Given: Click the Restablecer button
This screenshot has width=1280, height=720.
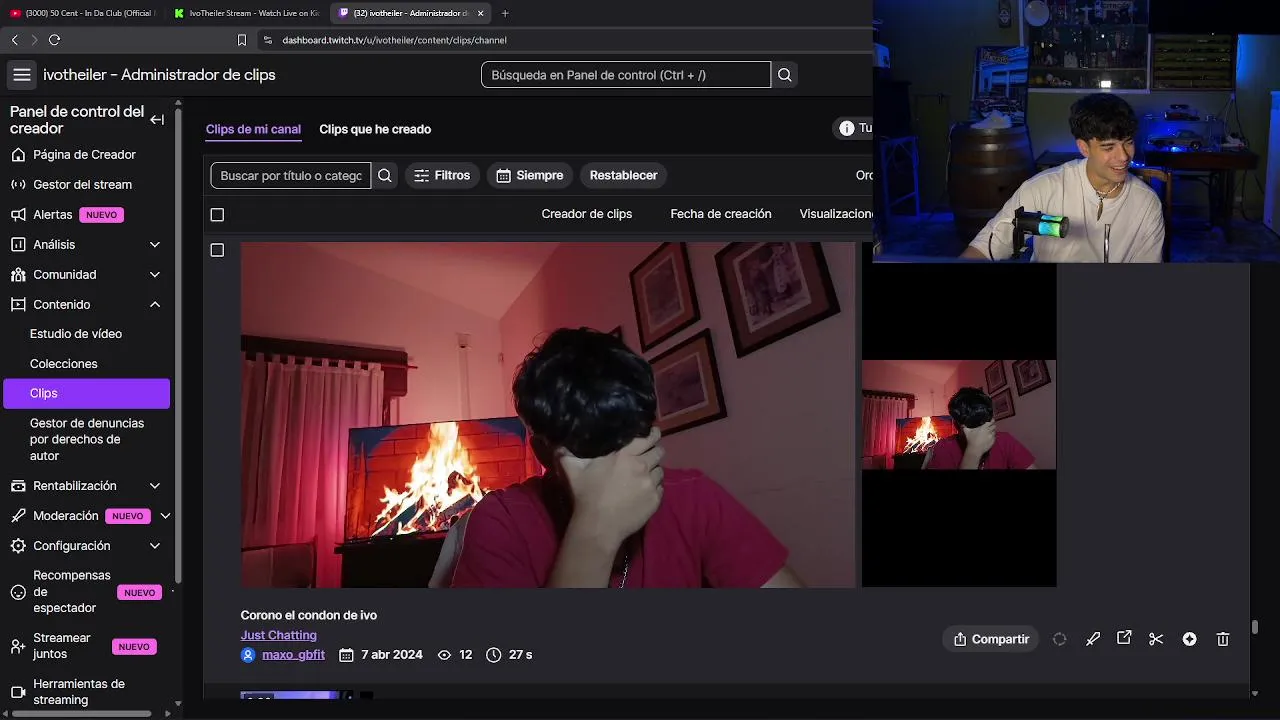Looking at the screenshot, I should click(623, 175).
